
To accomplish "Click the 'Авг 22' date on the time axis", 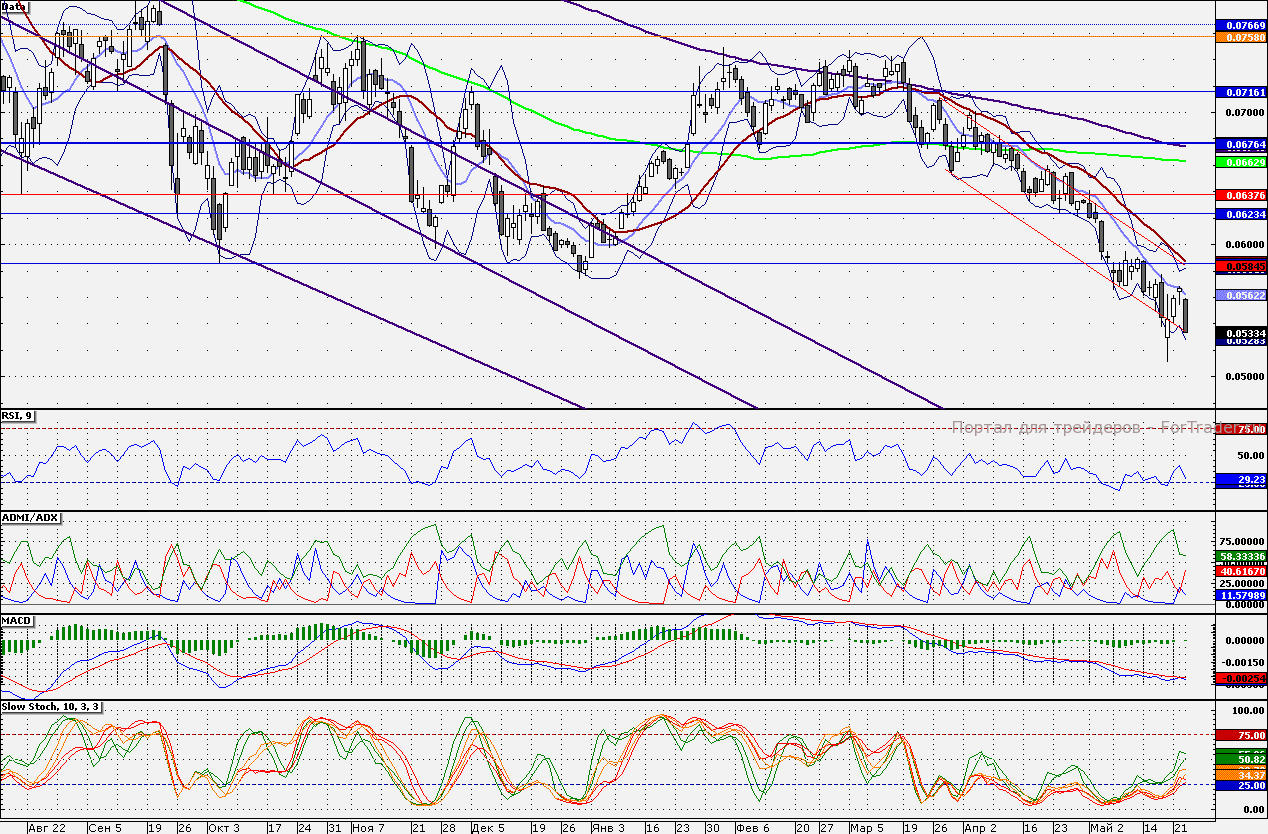I will coord(47,827).
